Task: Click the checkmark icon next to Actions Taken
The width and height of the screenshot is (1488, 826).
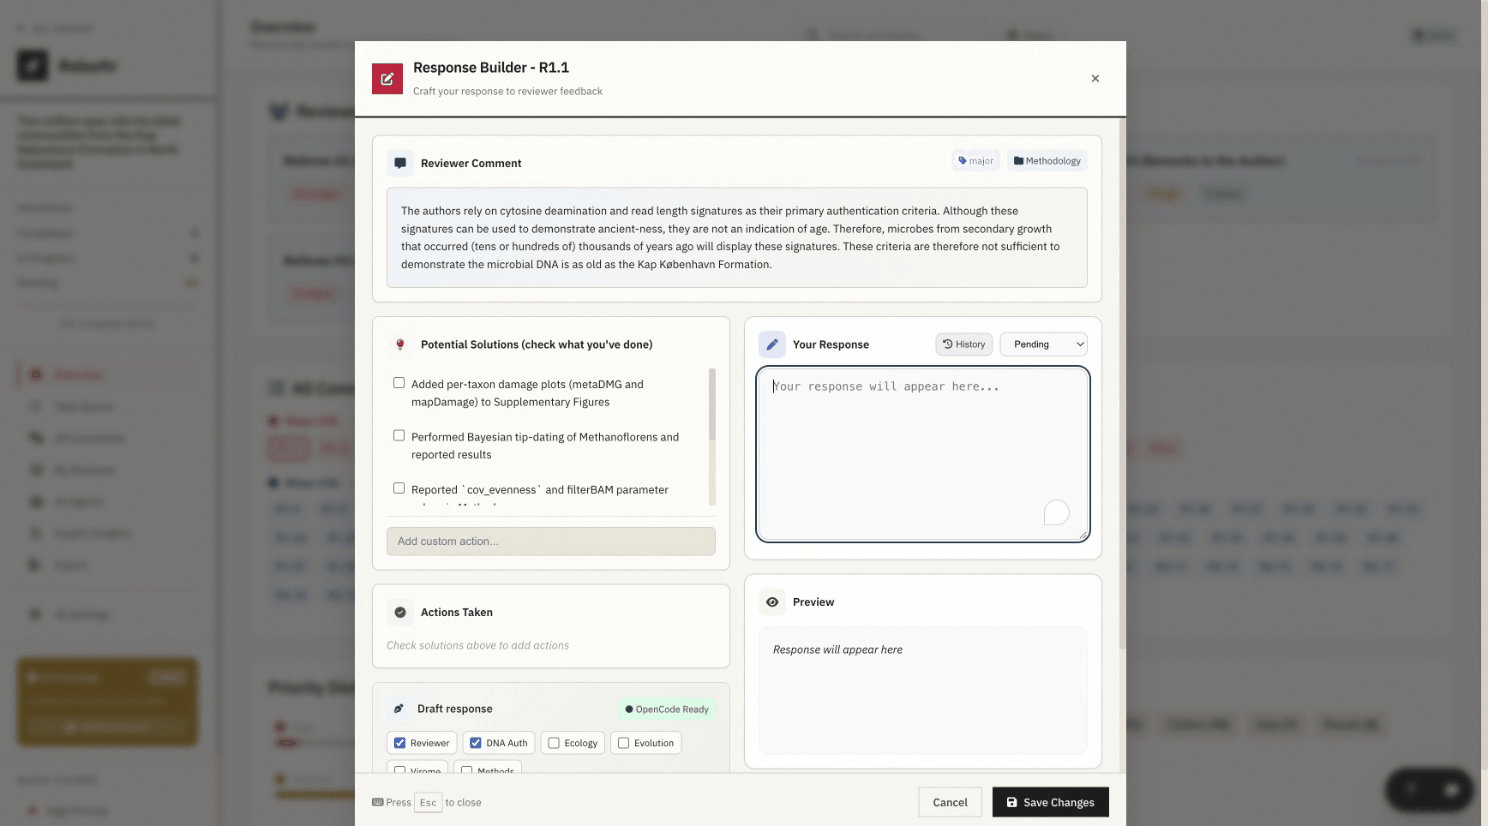Action: [x=400, y=611]
